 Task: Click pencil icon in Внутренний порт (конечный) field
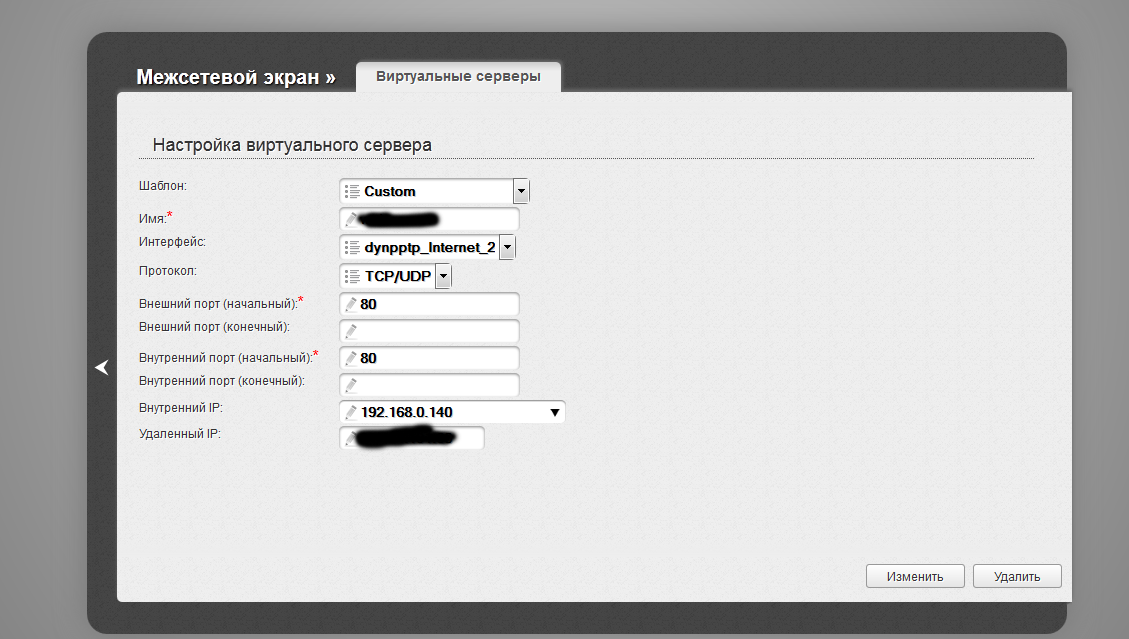click(x=350, y=385)
